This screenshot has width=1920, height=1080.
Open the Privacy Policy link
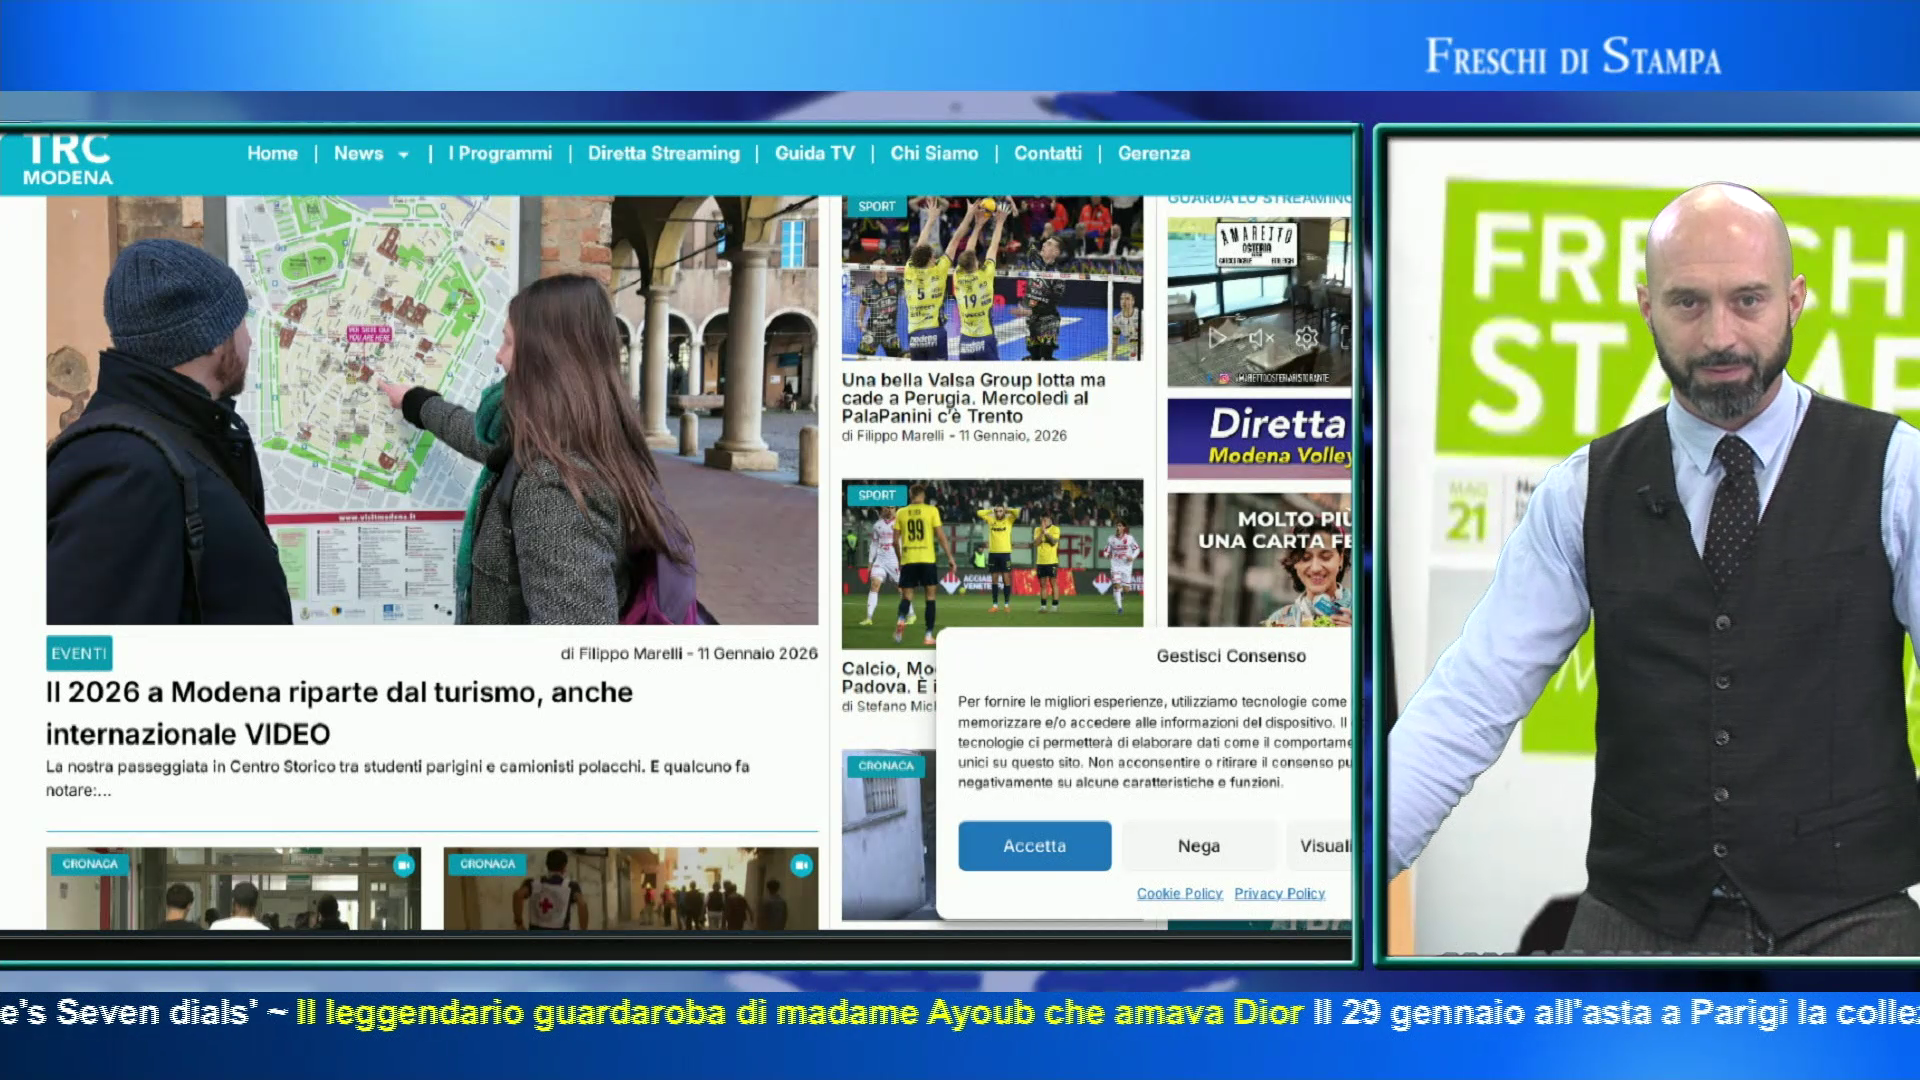tap(1279, 893)
